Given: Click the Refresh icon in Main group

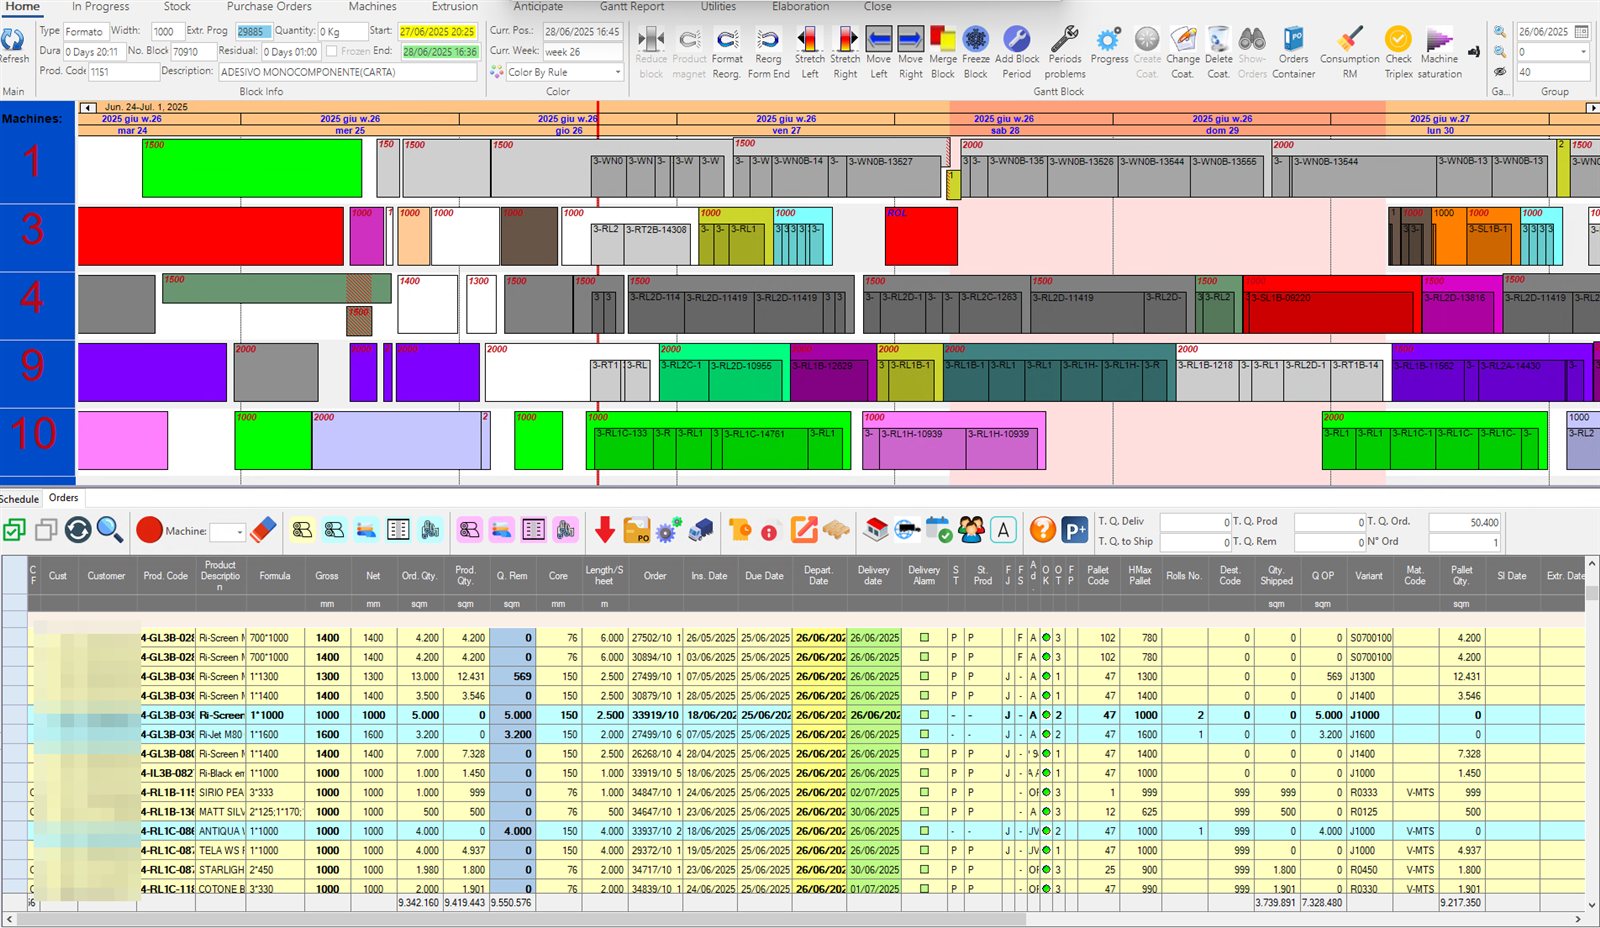Looking at the screenshot, I should 13,40.
